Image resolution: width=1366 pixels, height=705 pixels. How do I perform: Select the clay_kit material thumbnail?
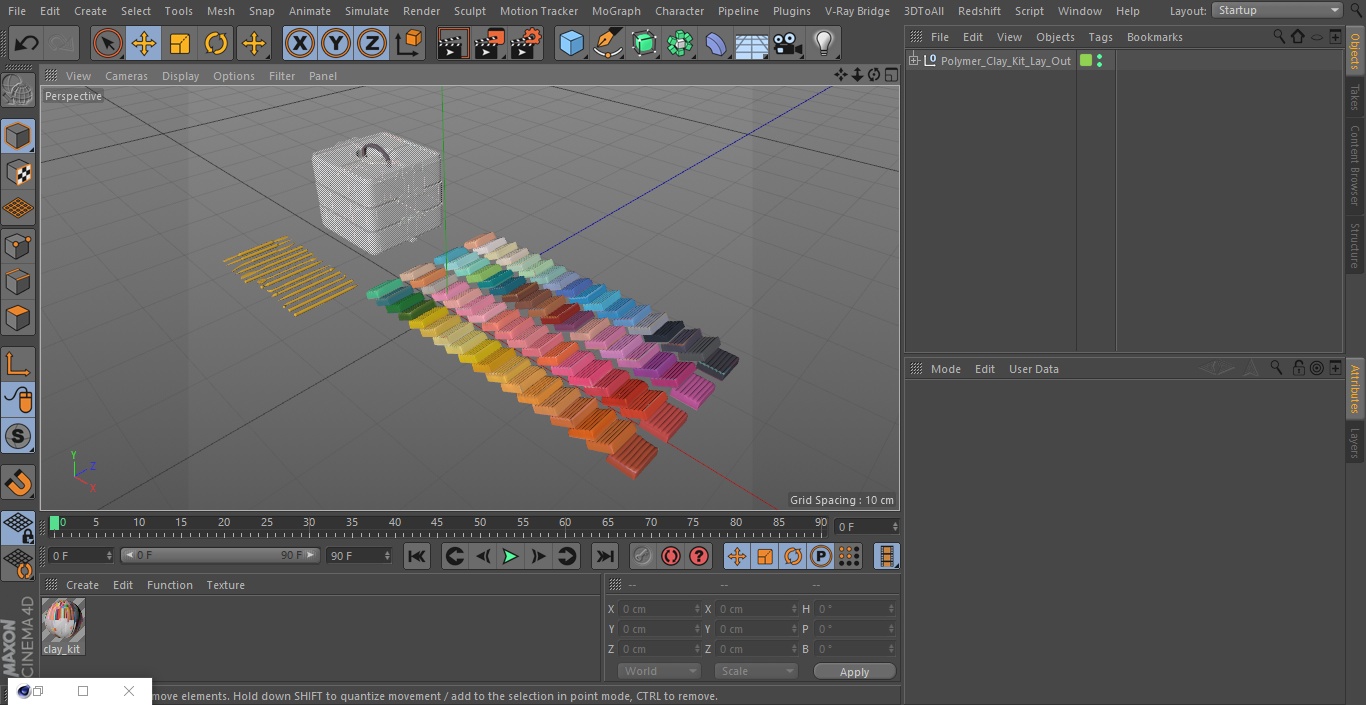(63, 621)
